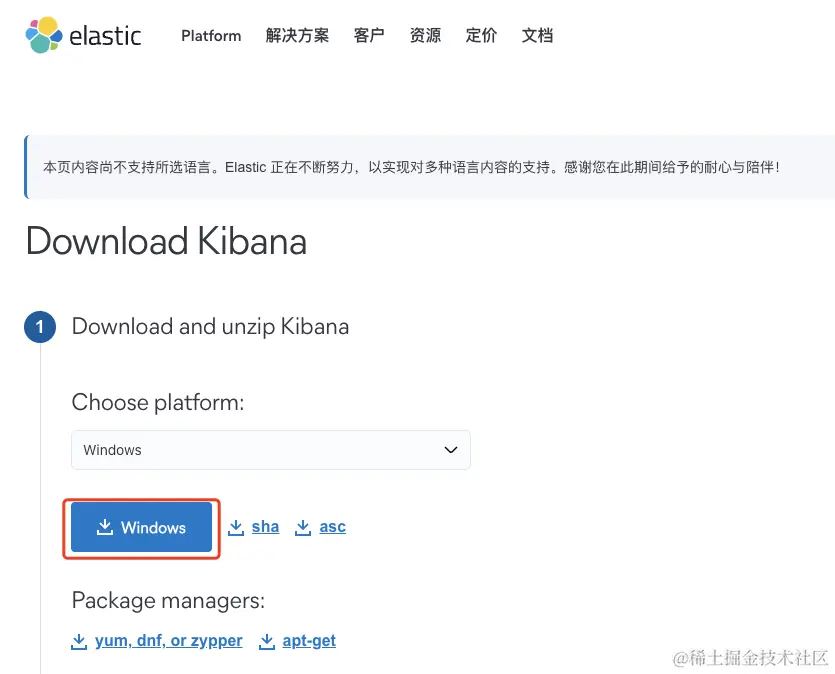
Task: Click the download arrow inside the Windows button
Action: tap(105, 527)
